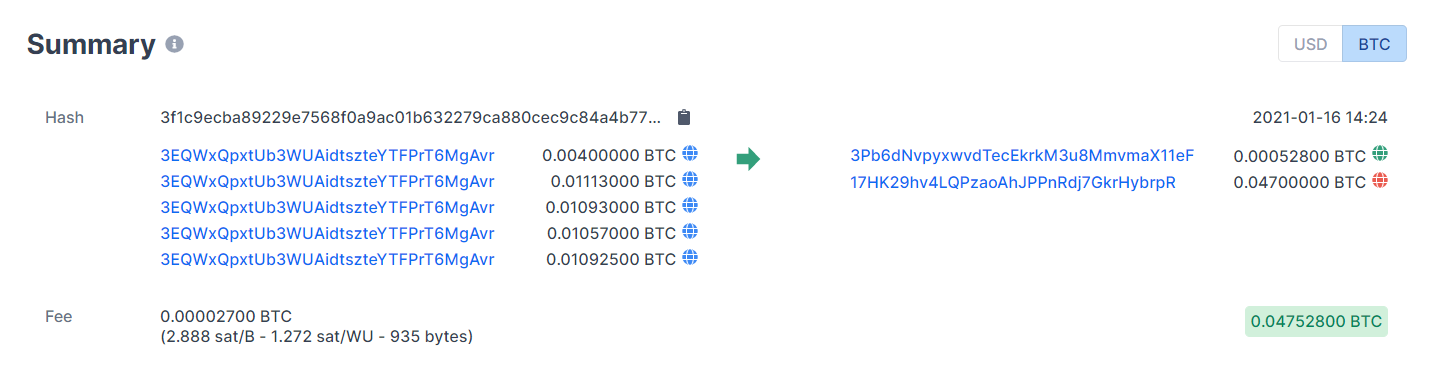This screenshot has width=1446, height=371.
Task: Open output address 3Pb6dNvpyxwvdTecEkrkM3u8MmvmaX11eF
Action: pyautogui.click(x=1022, y=156)
